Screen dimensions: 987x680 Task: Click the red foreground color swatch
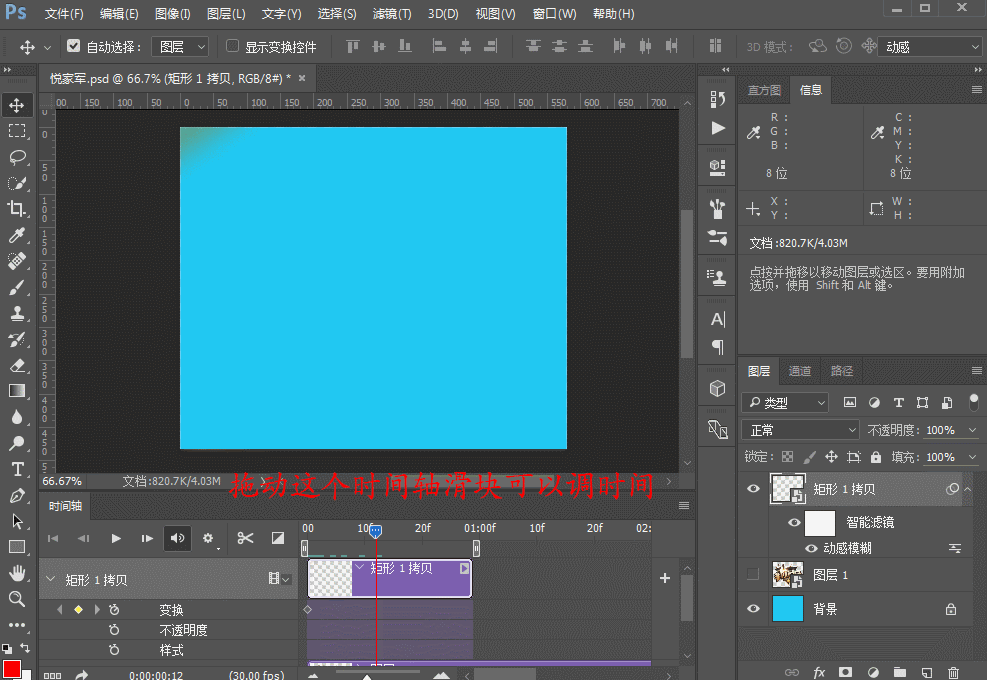12,669
